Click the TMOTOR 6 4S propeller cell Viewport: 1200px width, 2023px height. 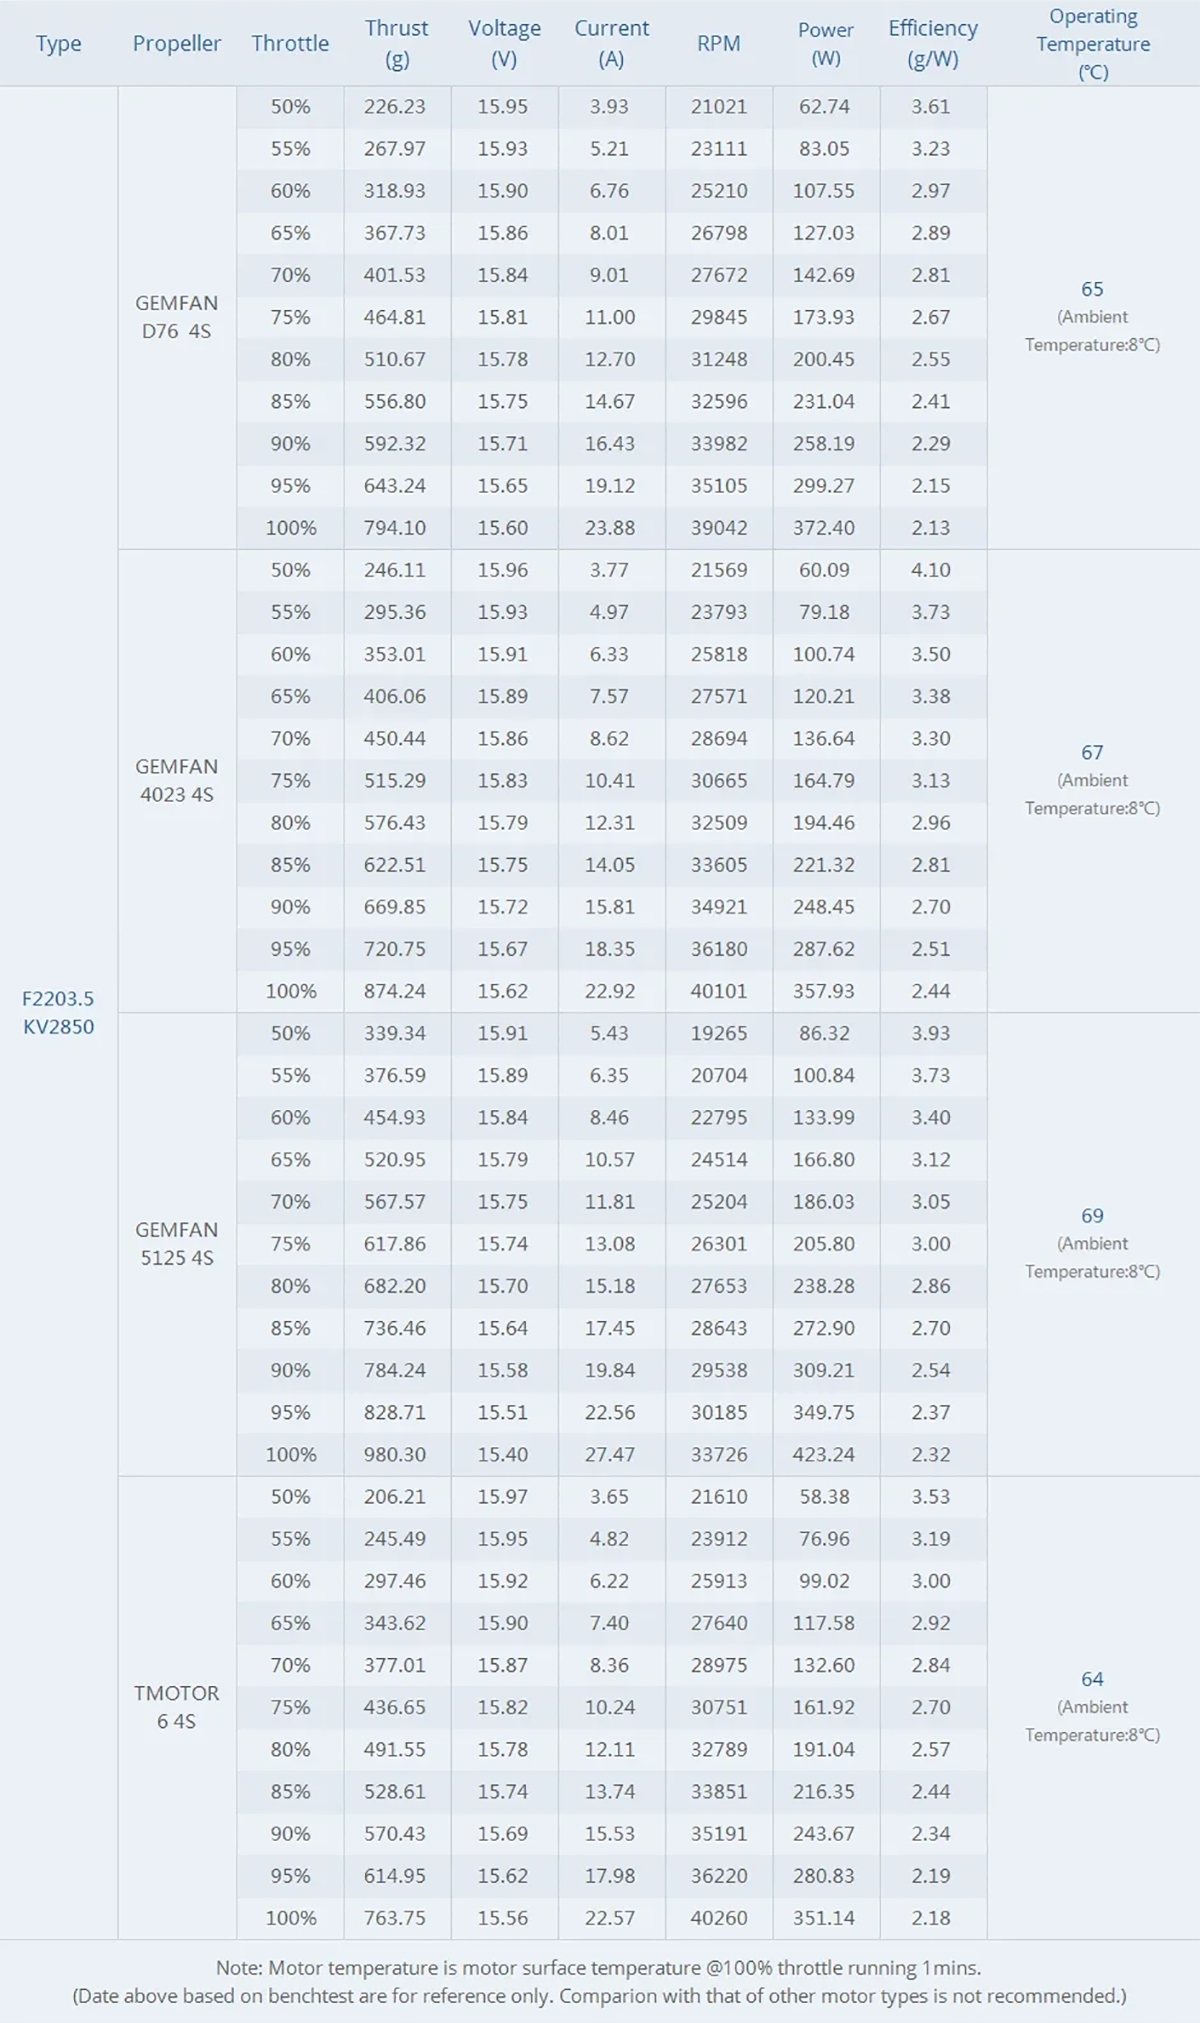[x=177, y=1707]
